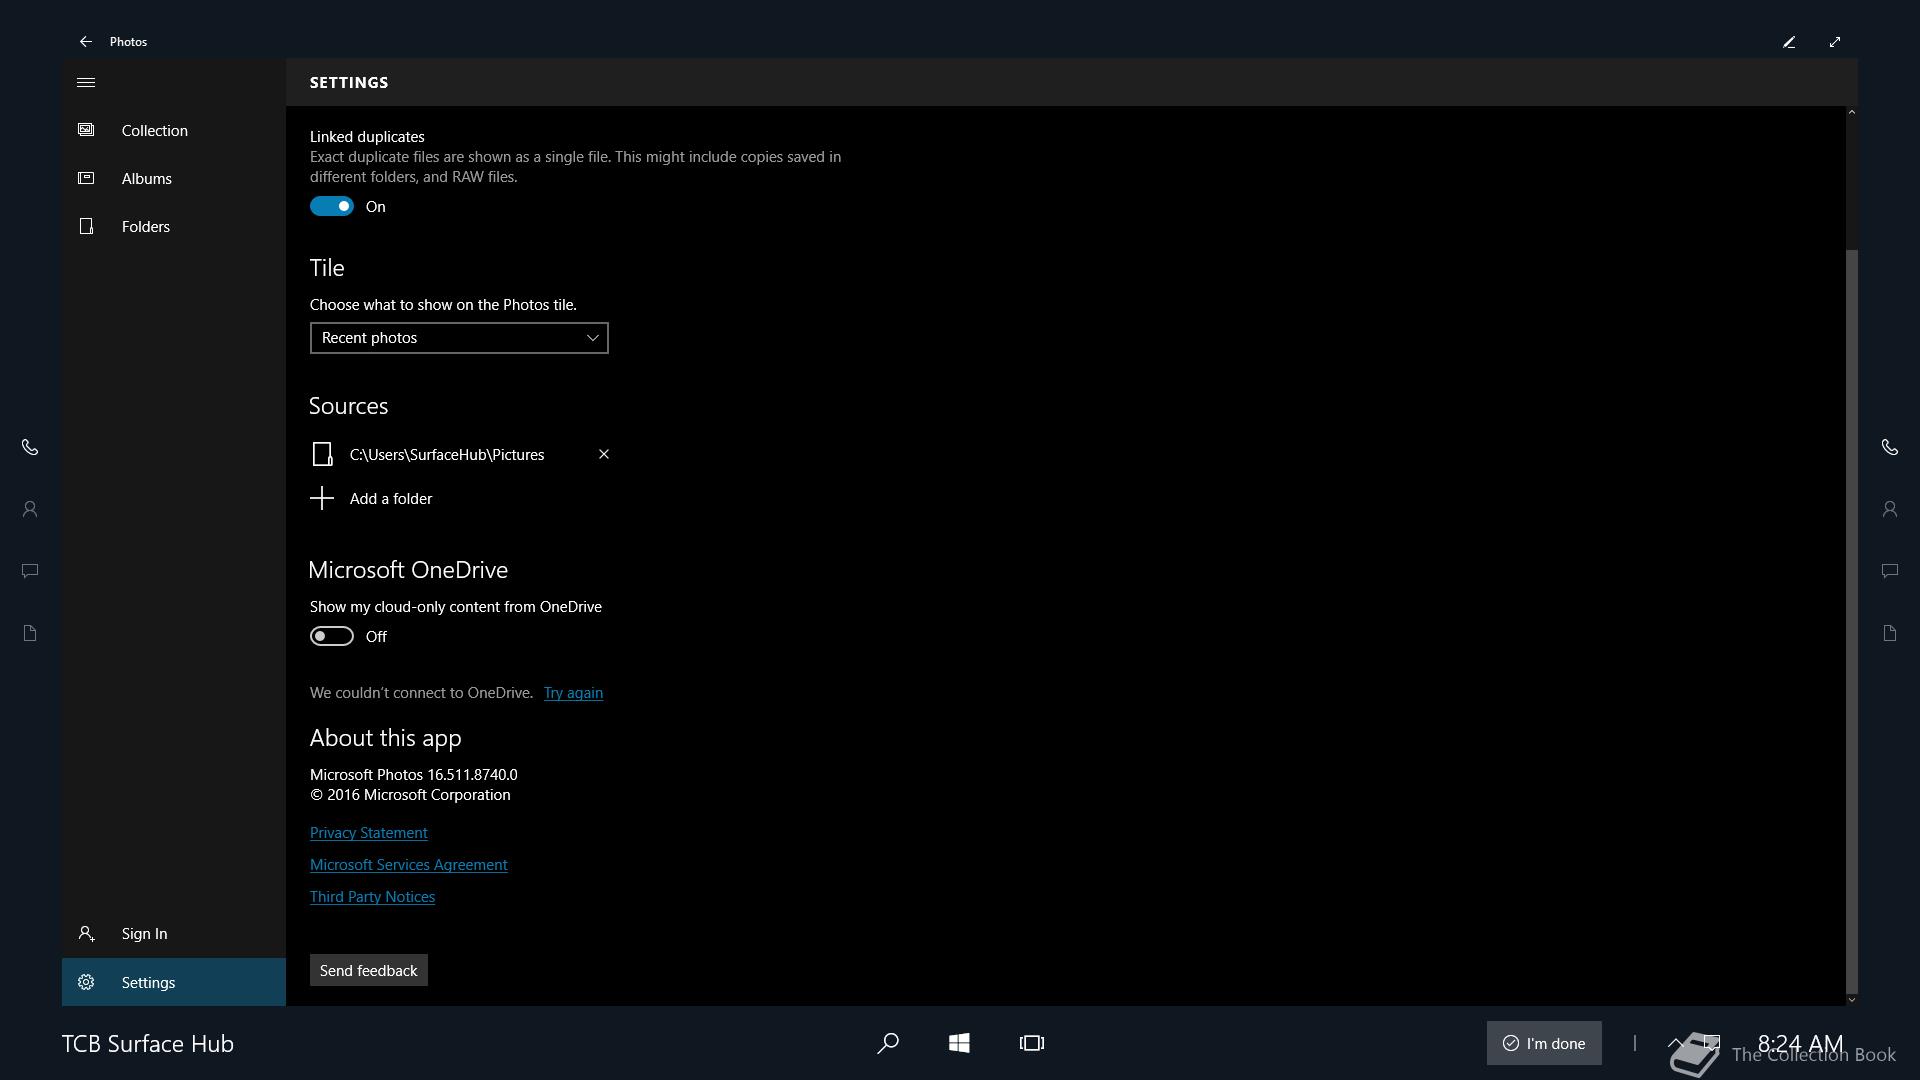Screen dimensions: 1920x1080
Task: Go back using the Photos back arrow
Action: [86, 41]
